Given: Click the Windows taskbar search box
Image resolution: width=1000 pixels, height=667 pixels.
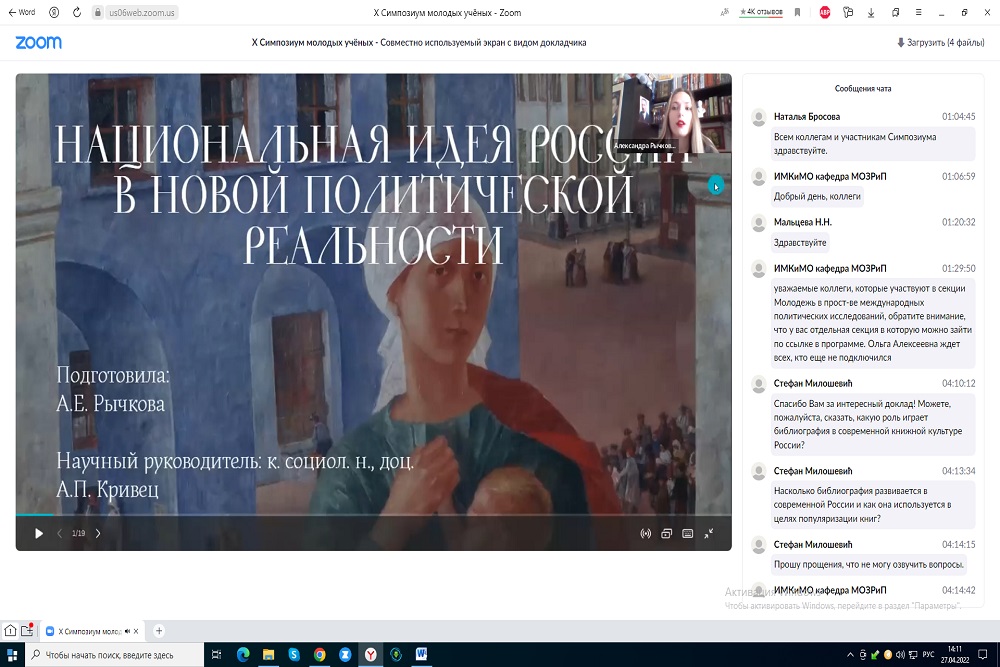Looking at the screenshot, I should point(110,655).
